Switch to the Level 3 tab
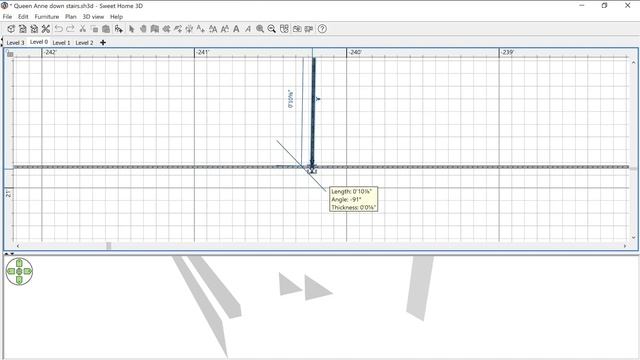 pyautogui.click(x=15, y=42)
